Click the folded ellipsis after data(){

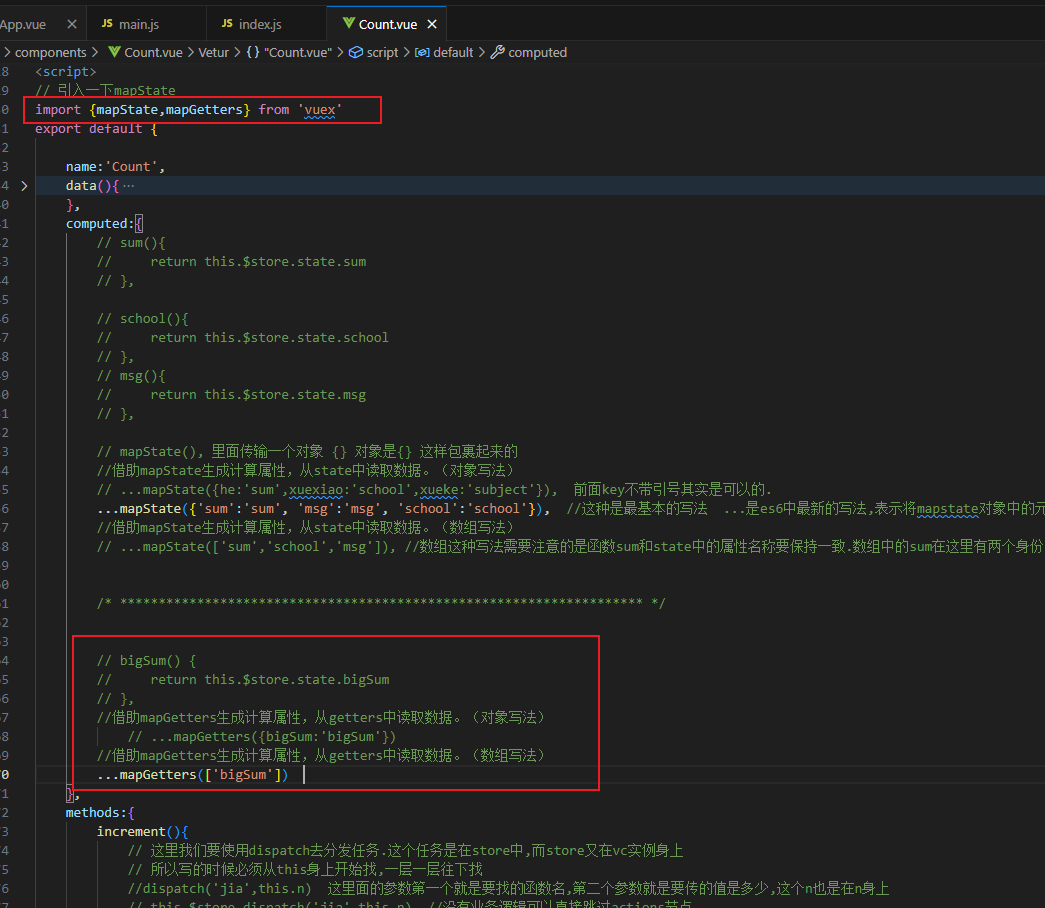pyautogui.click(x=129, y=186)
